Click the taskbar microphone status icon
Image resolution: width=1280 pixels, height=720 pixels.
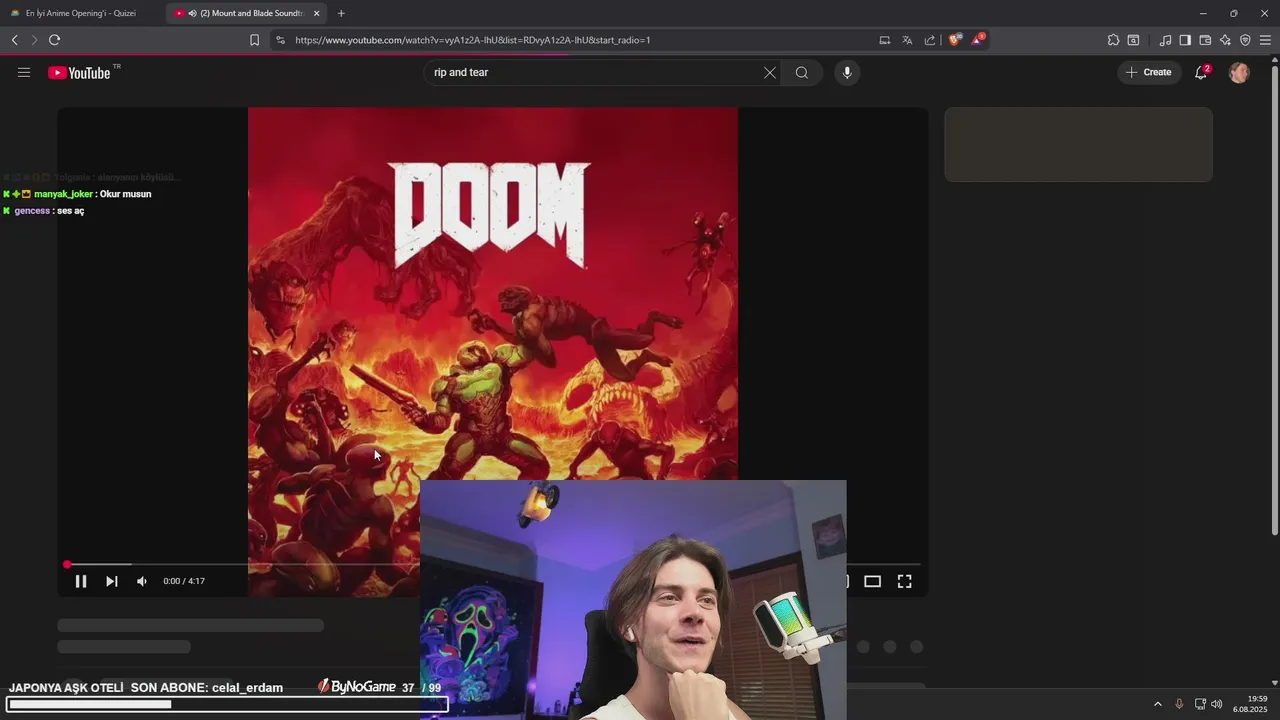[x=1179, y=704]
